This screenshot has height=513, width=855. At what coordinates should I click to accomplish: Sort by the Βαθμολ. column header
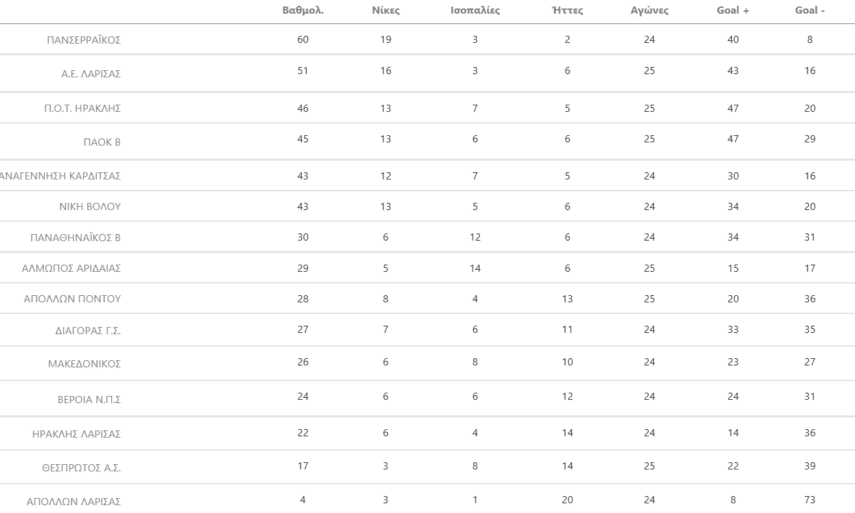pos(303,10)
